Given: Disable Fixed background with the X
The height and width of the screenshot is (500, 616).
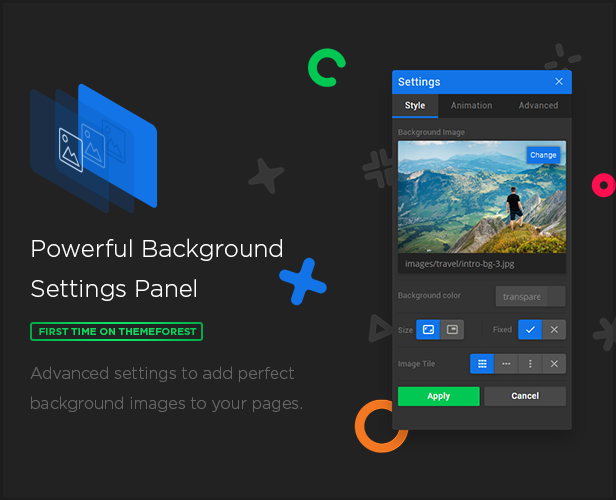Looking at the screenshot, I should [x=554, y=329].
